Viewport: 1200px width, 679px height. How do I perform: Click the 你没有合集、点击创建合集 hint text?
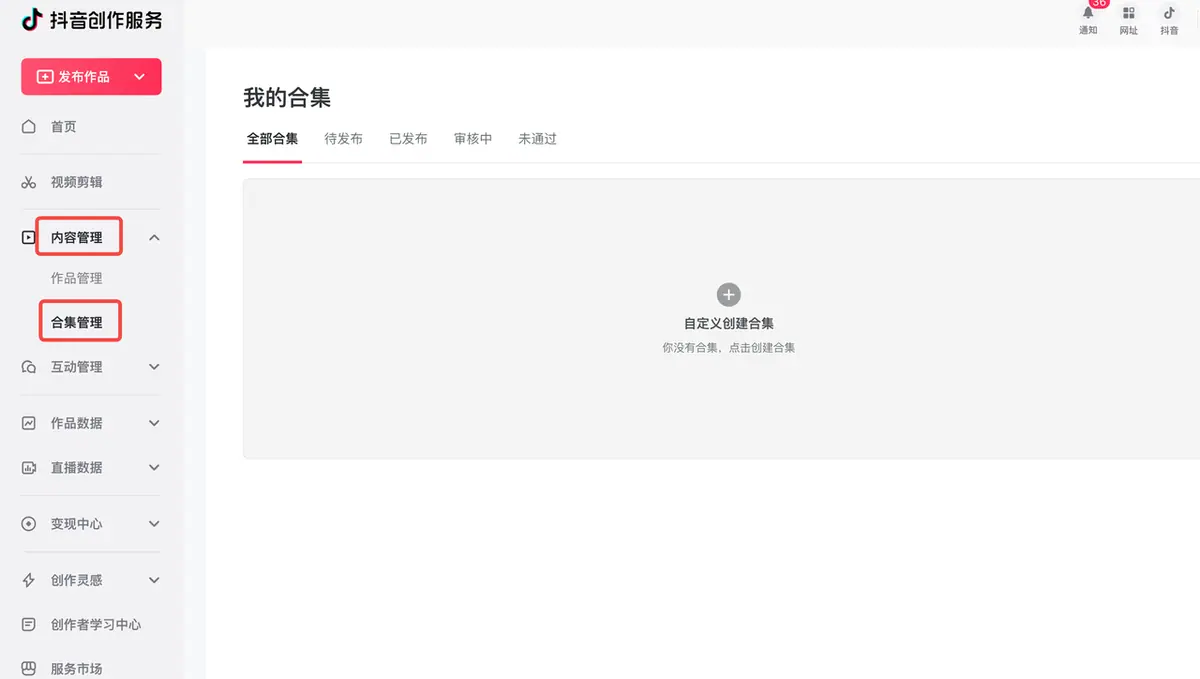(x=729, y=348)
